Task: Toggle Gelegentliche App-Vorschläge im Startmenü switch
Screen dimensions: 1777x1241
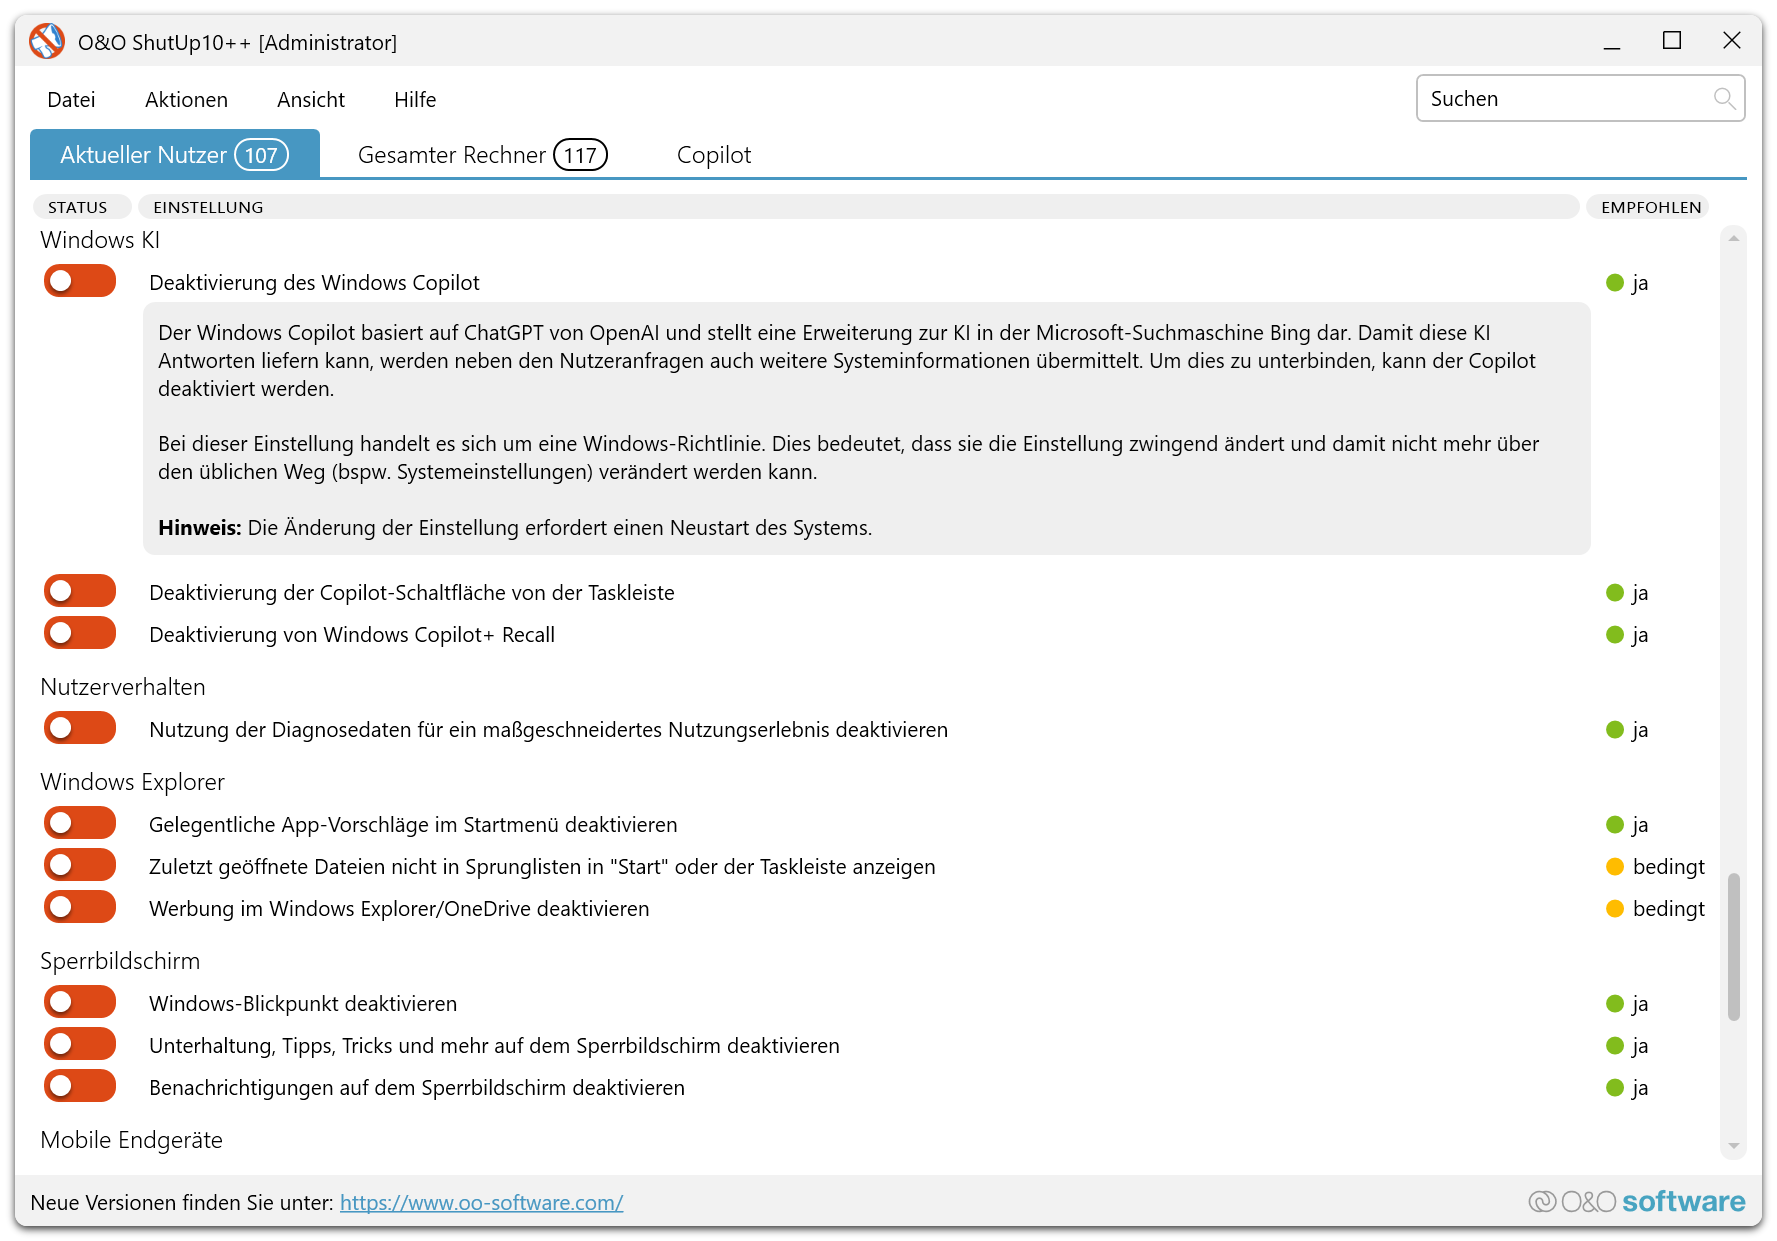Action: [80, 824]
